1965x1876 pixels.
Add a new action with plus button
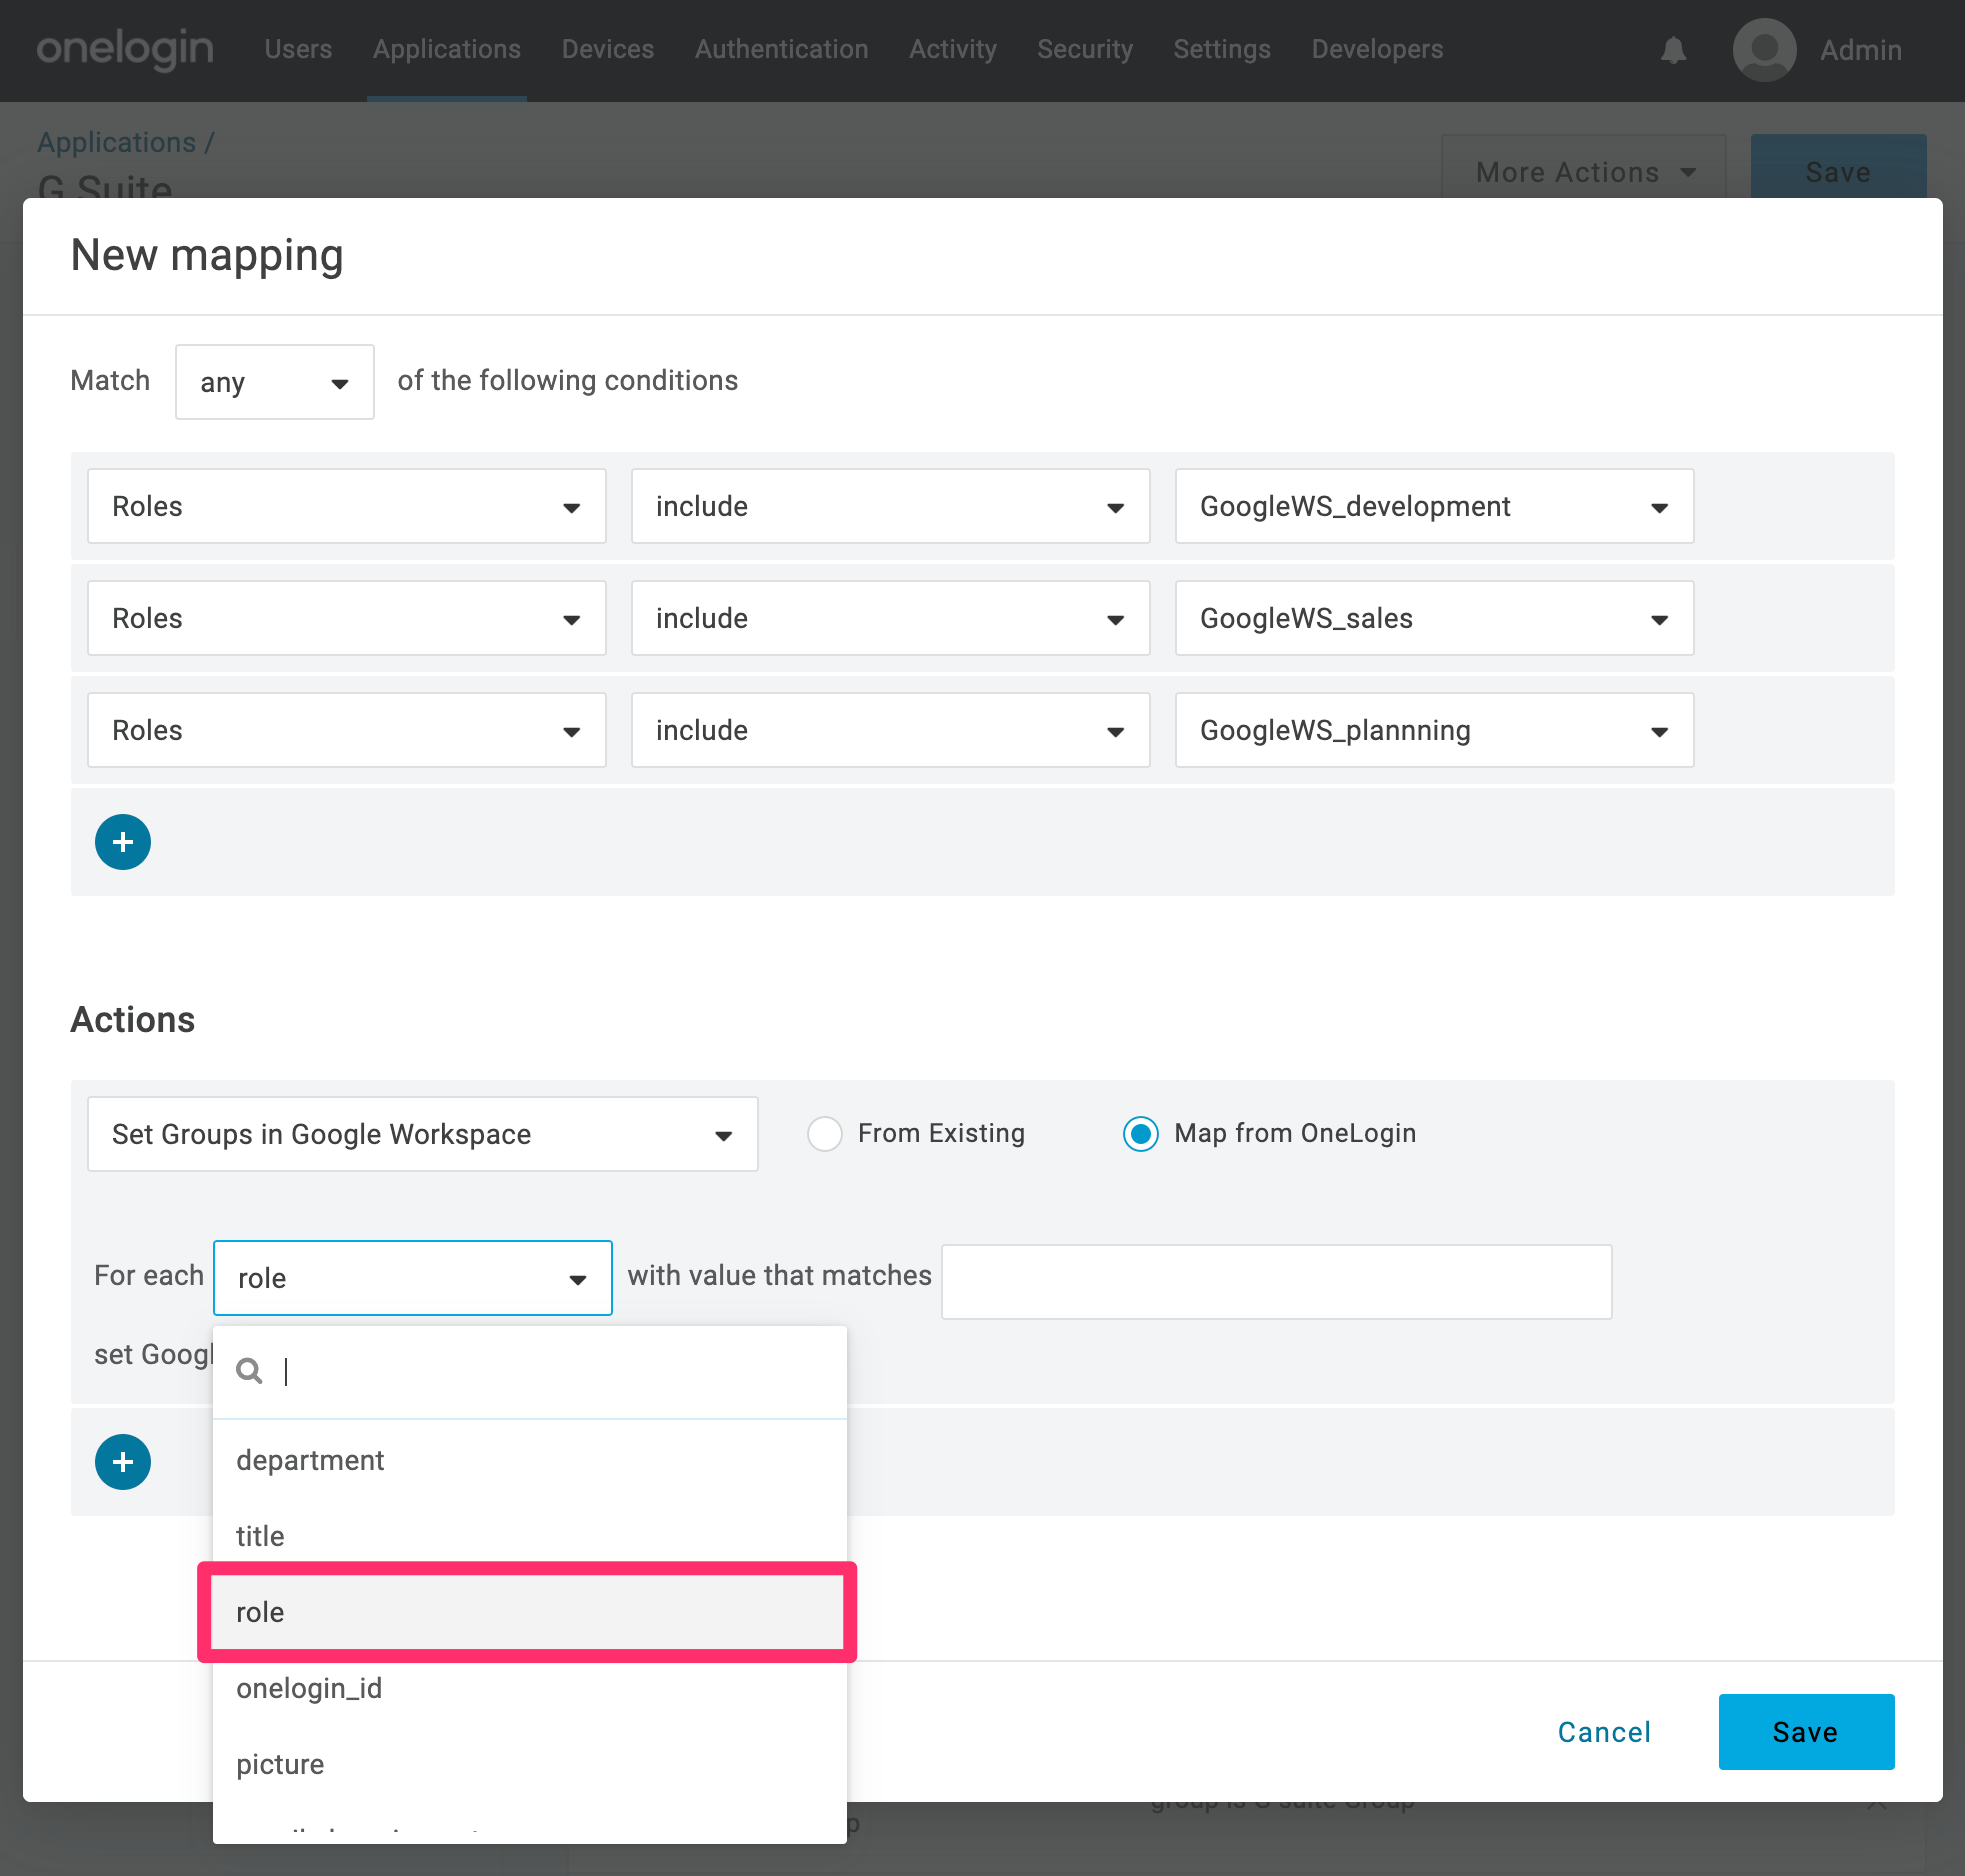pyautogui.click(x=123, y=1462)
